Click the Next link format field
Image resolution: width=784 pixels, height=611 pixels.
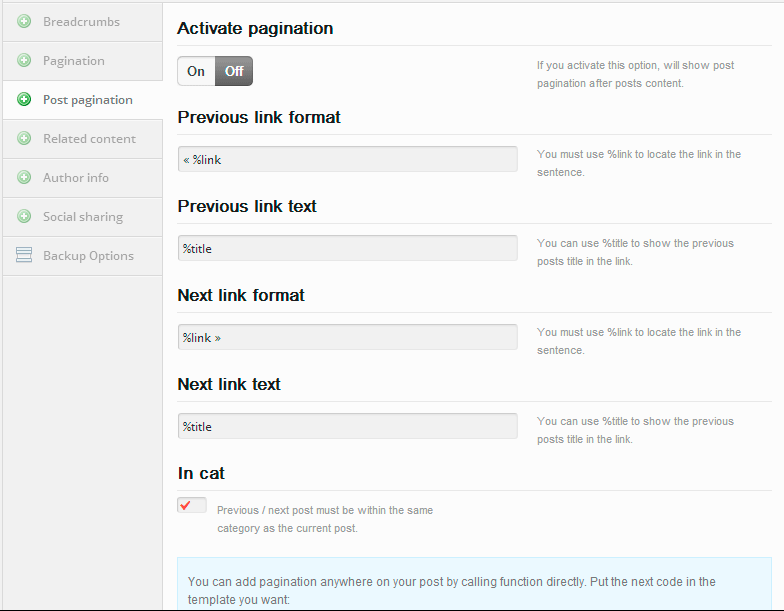(348, 338)
